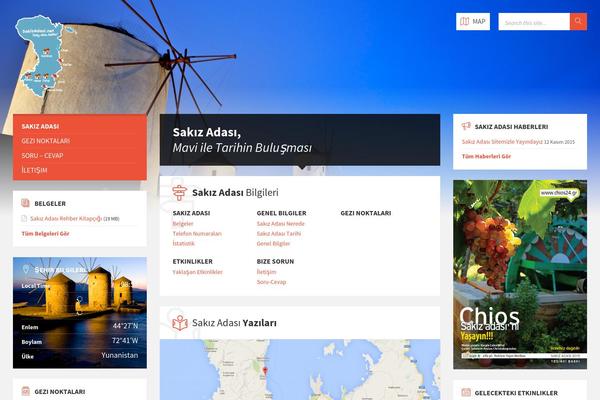Open Sakız Adası Rehber Kitapçığı document link
600x400 pixels.
click(x=66, y=219)
